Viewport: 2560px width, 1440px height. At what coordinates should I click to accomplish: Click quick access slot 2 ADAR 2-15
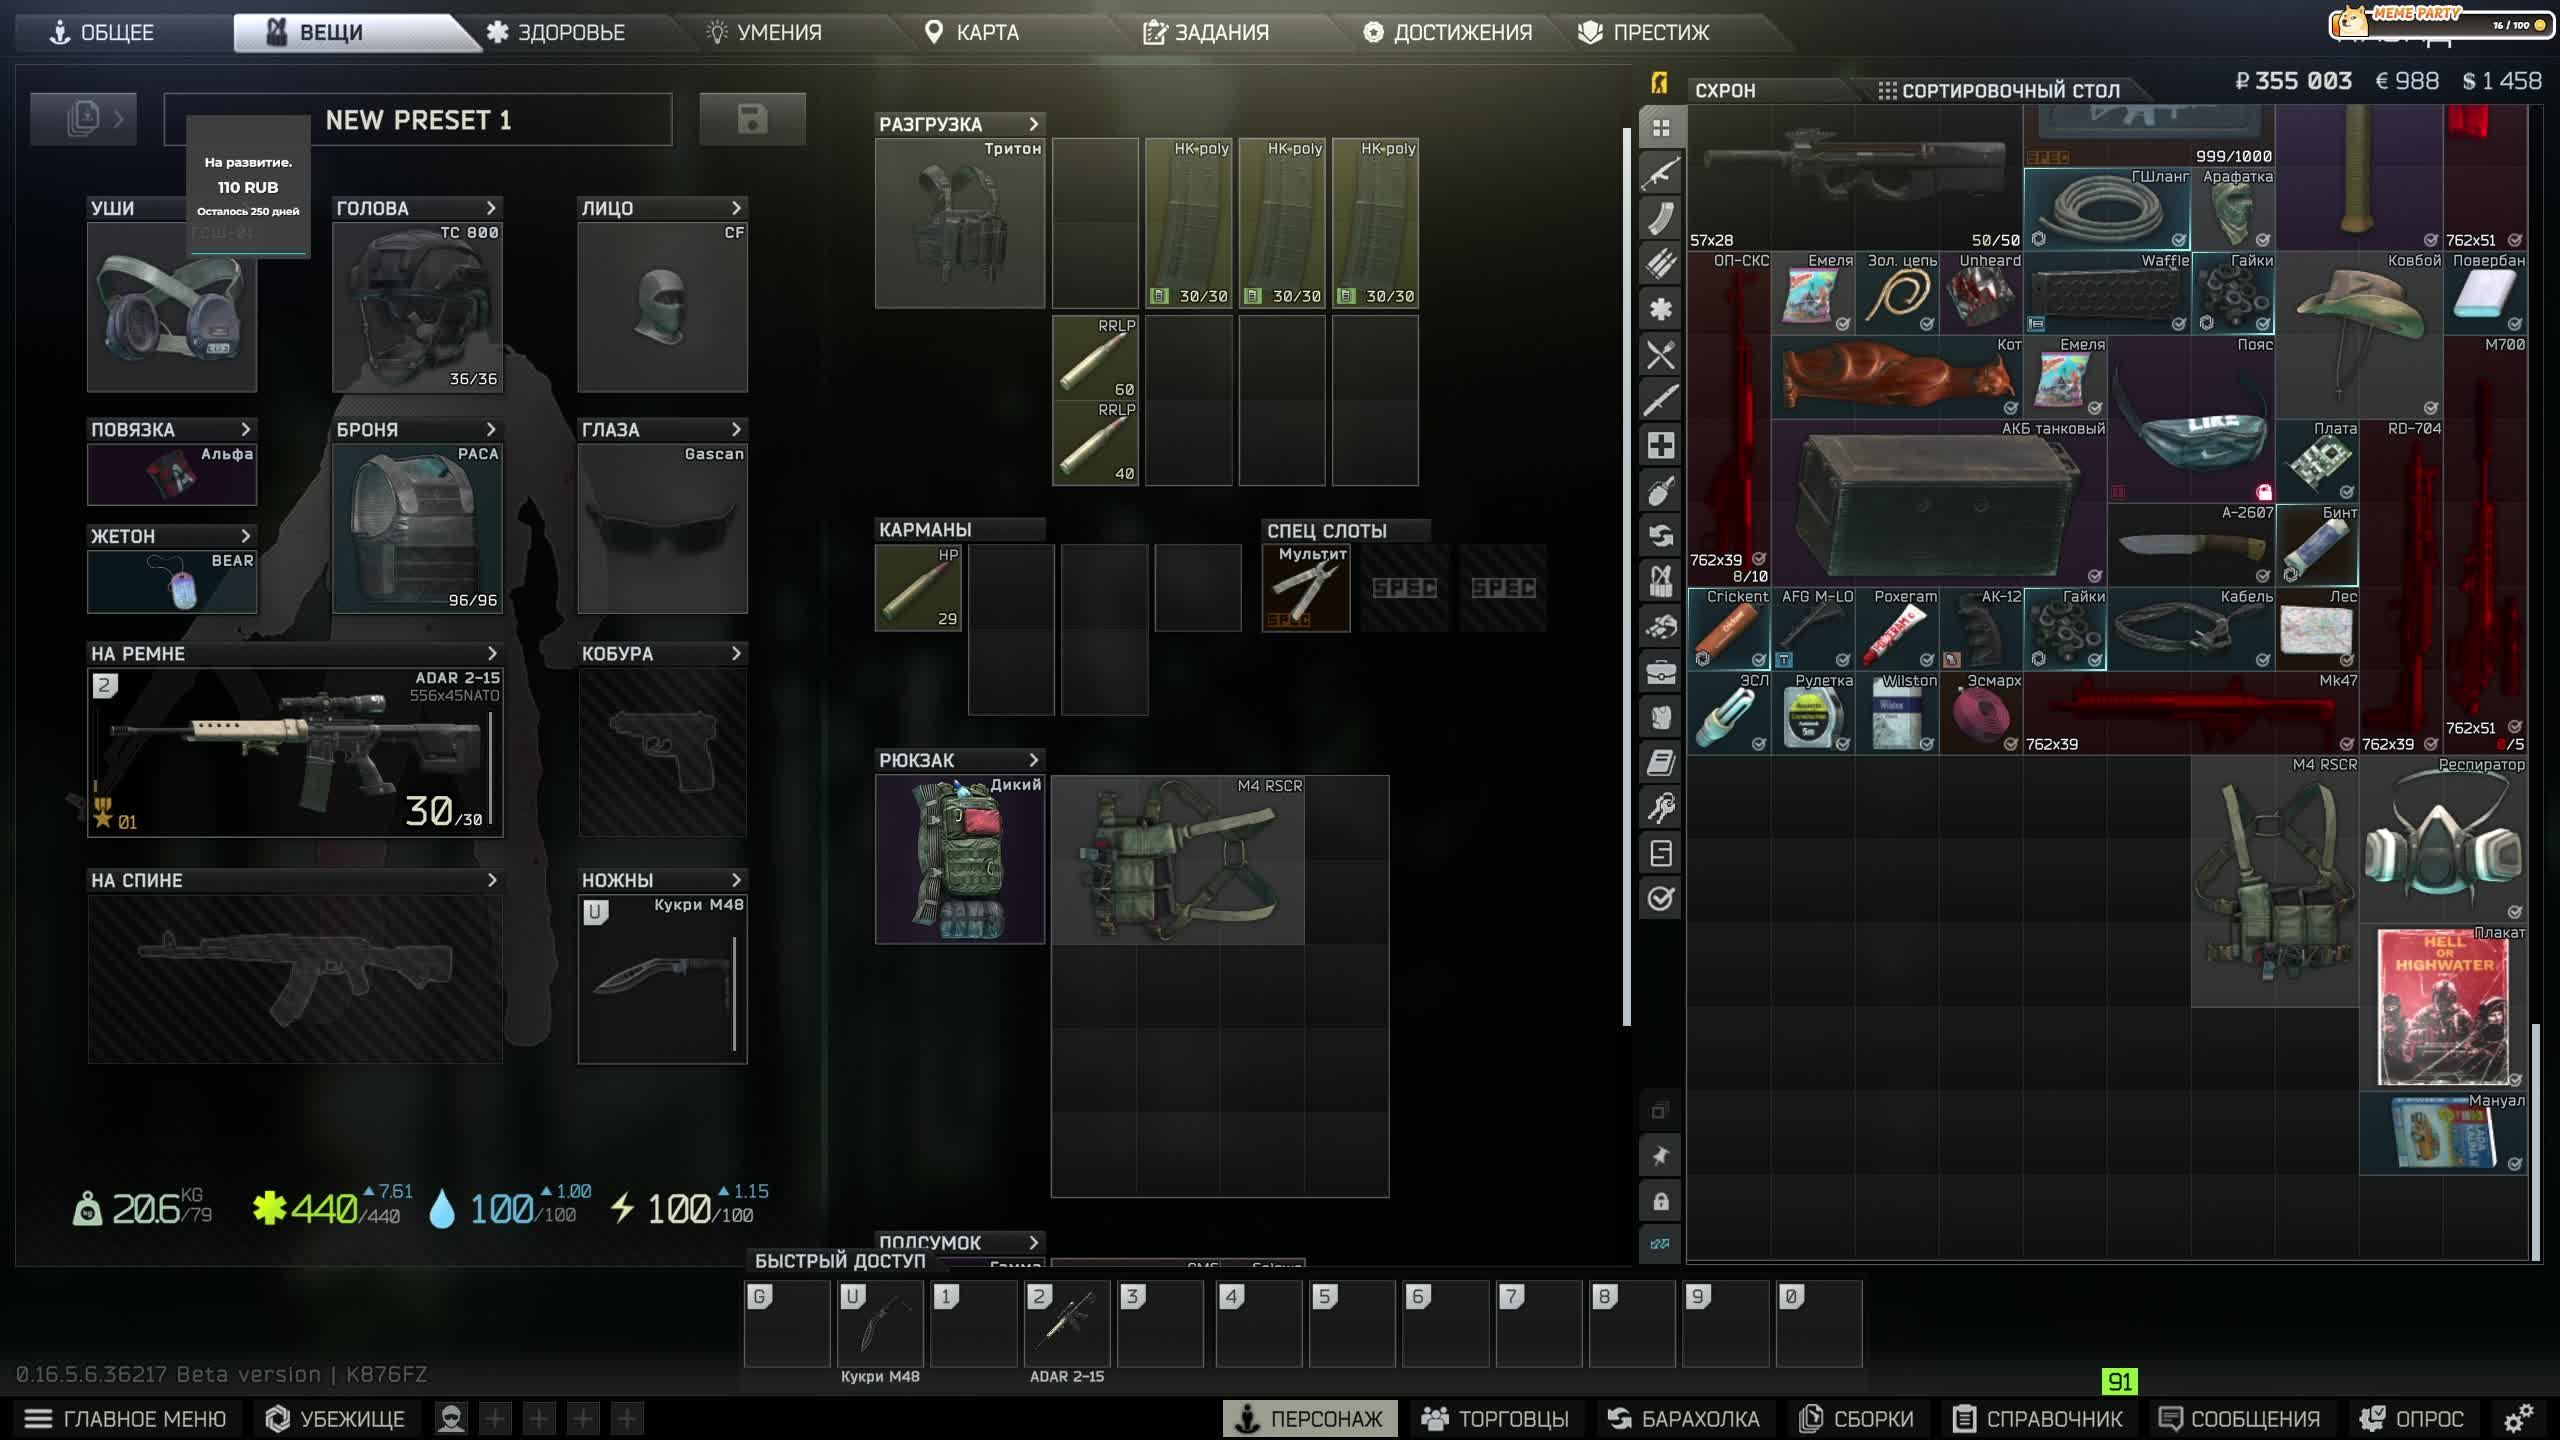click(1067, 1323)
